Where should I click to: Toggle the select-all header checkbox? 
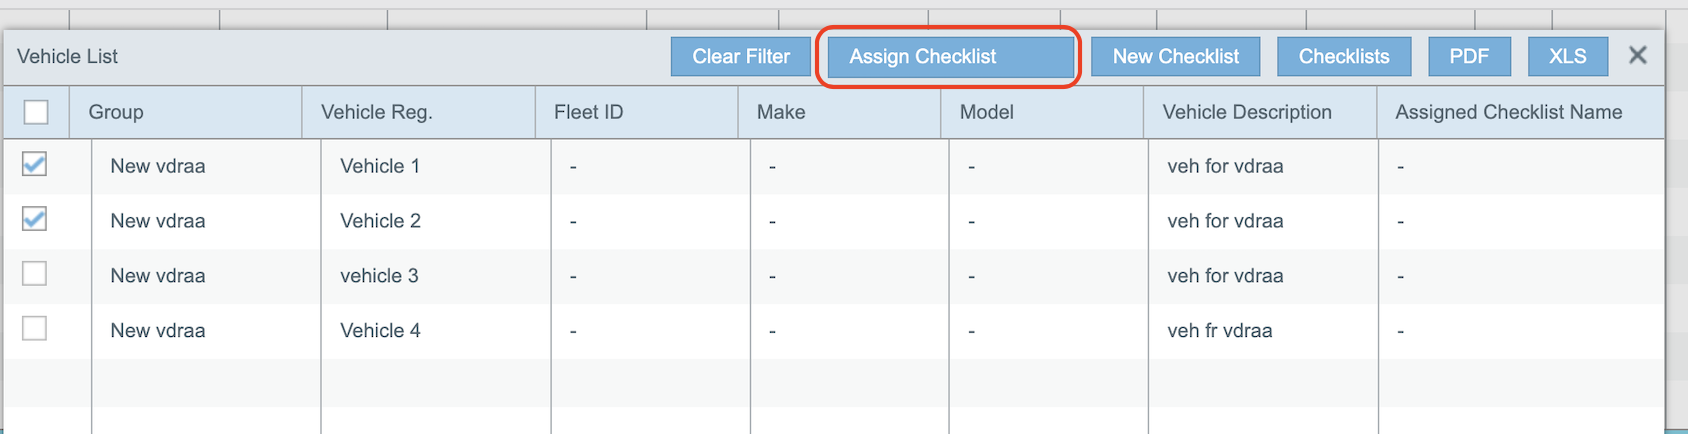36,112
